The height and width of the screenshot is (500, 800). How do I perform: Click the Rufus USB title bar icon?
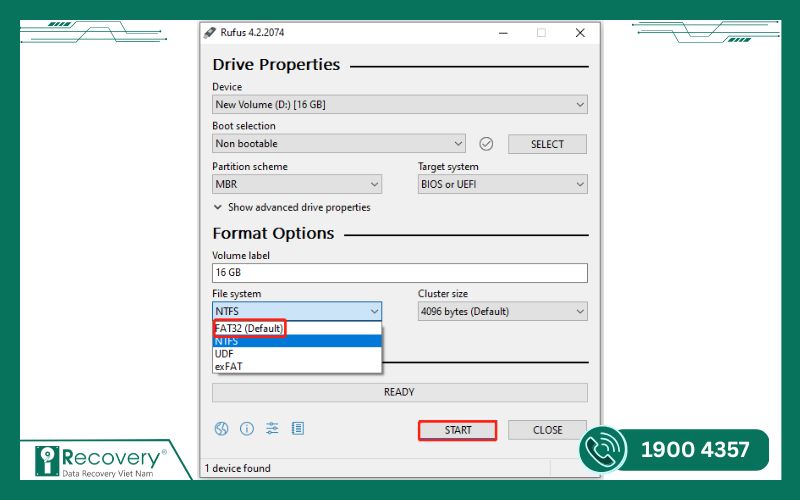(x=210, y=33)
